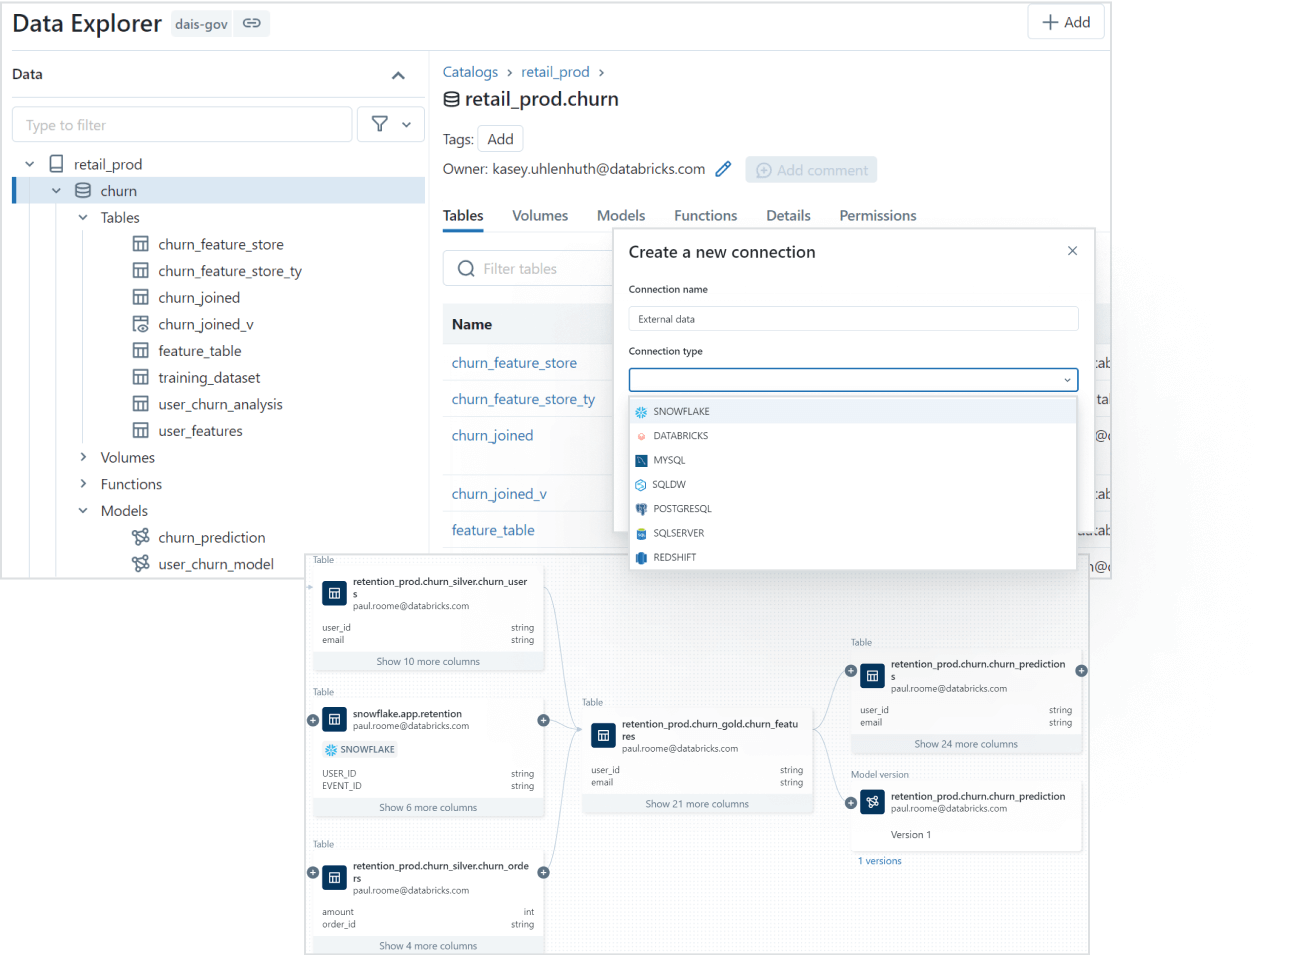Click the link icon beside the dais-gov badge
1304x955 pixels.
(x=250, y=22)
